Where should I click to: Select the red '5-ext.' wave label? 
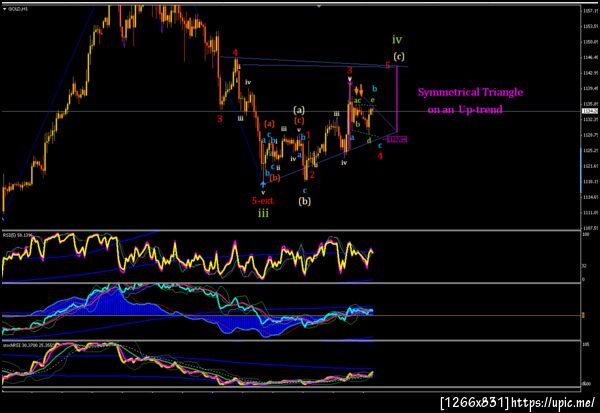[x=263, y=200]
